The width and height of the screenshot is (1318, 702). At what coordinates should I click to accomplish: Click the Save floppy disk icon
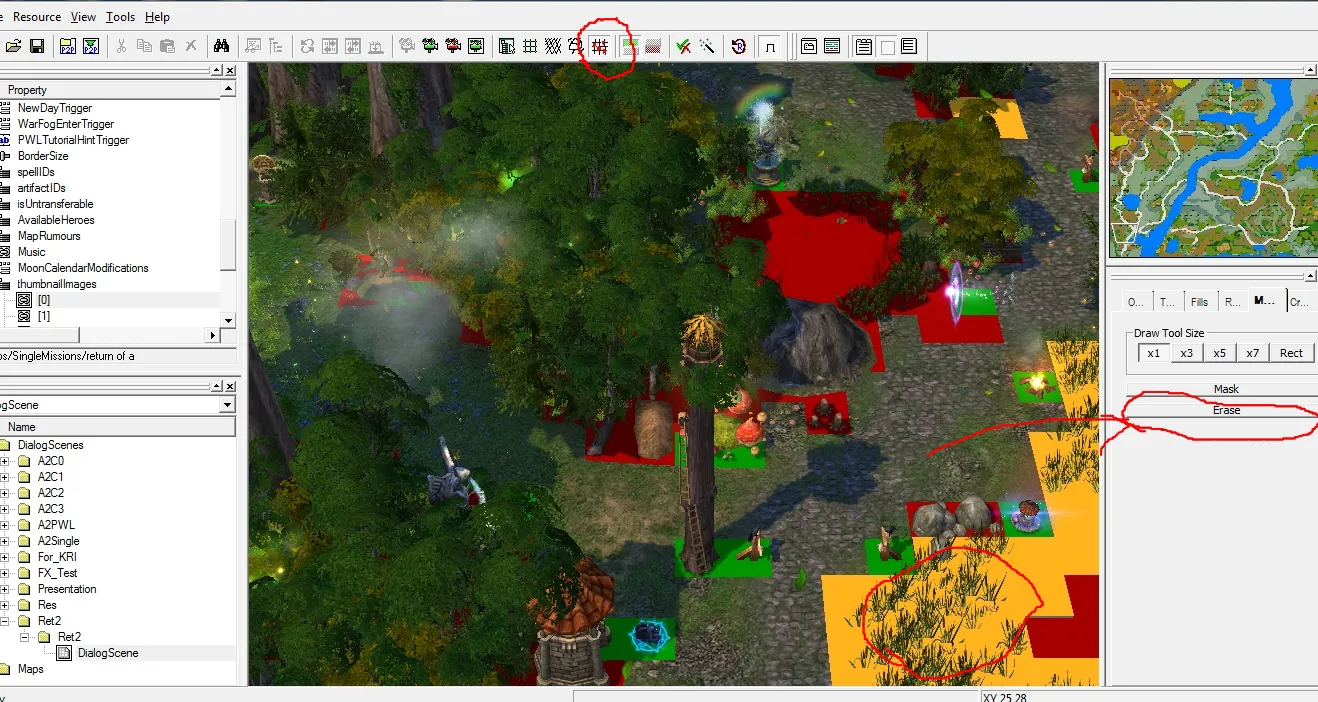pos(37,46)
